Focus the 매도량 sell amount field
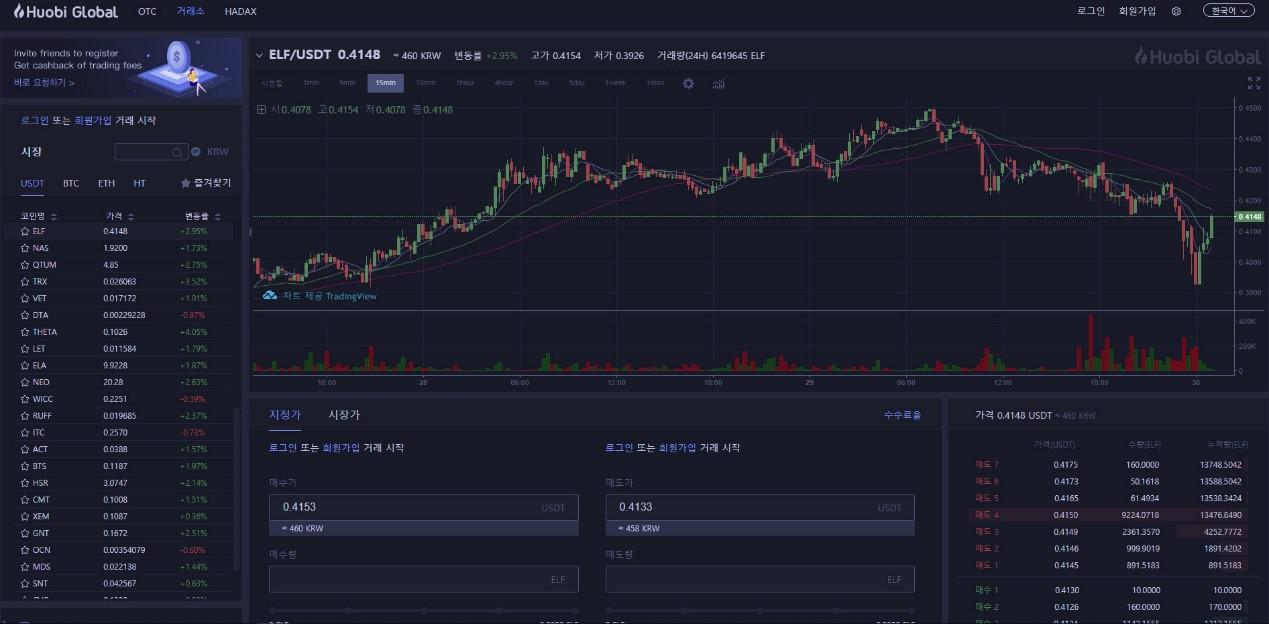The width and height of the screenshot is (1269, 624). [760, 579]
